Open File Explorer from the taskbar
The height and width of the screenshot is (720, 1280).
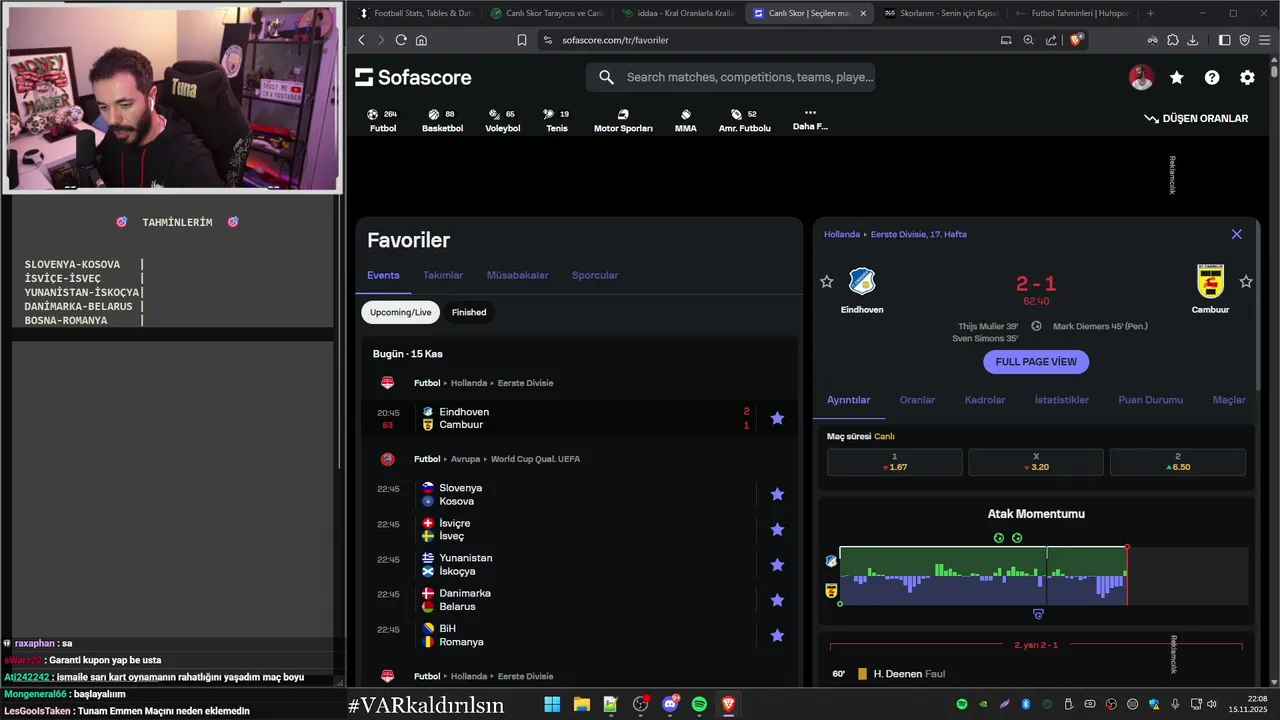[x=581, y=704]
